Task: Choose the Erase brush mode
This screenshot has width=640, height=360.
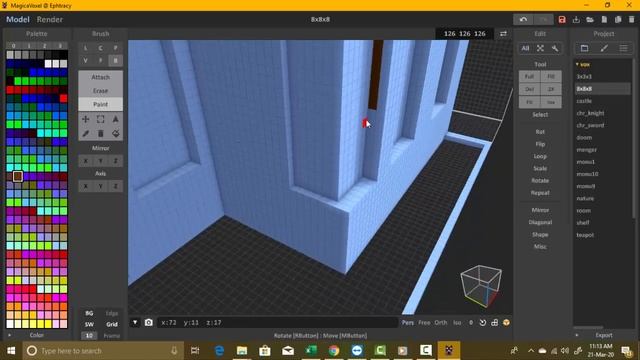Action: pos(100,91)
